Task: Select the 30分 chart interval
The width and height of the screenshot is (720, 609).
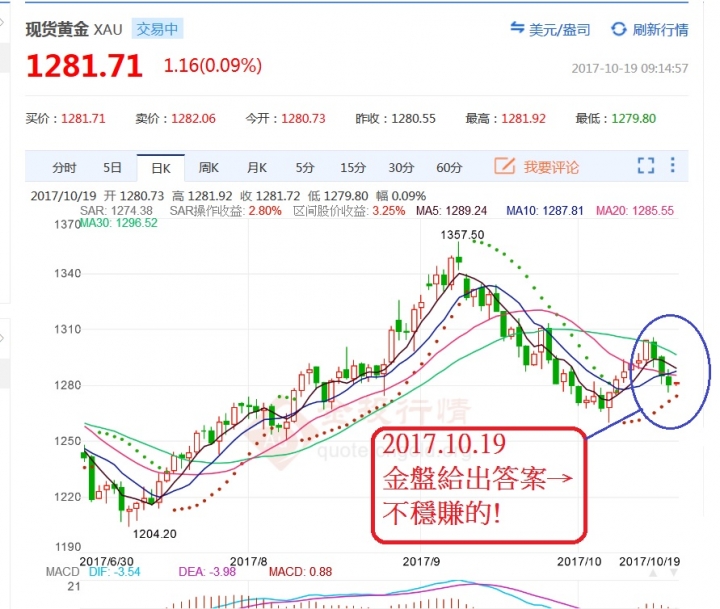Action: pyautogui.click(x=401, y=168)
